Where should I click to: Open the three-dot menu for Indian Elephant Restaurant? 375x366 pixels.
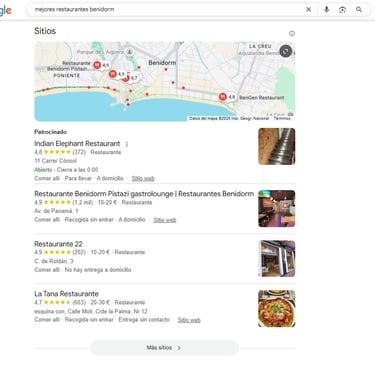click(127, 144)
